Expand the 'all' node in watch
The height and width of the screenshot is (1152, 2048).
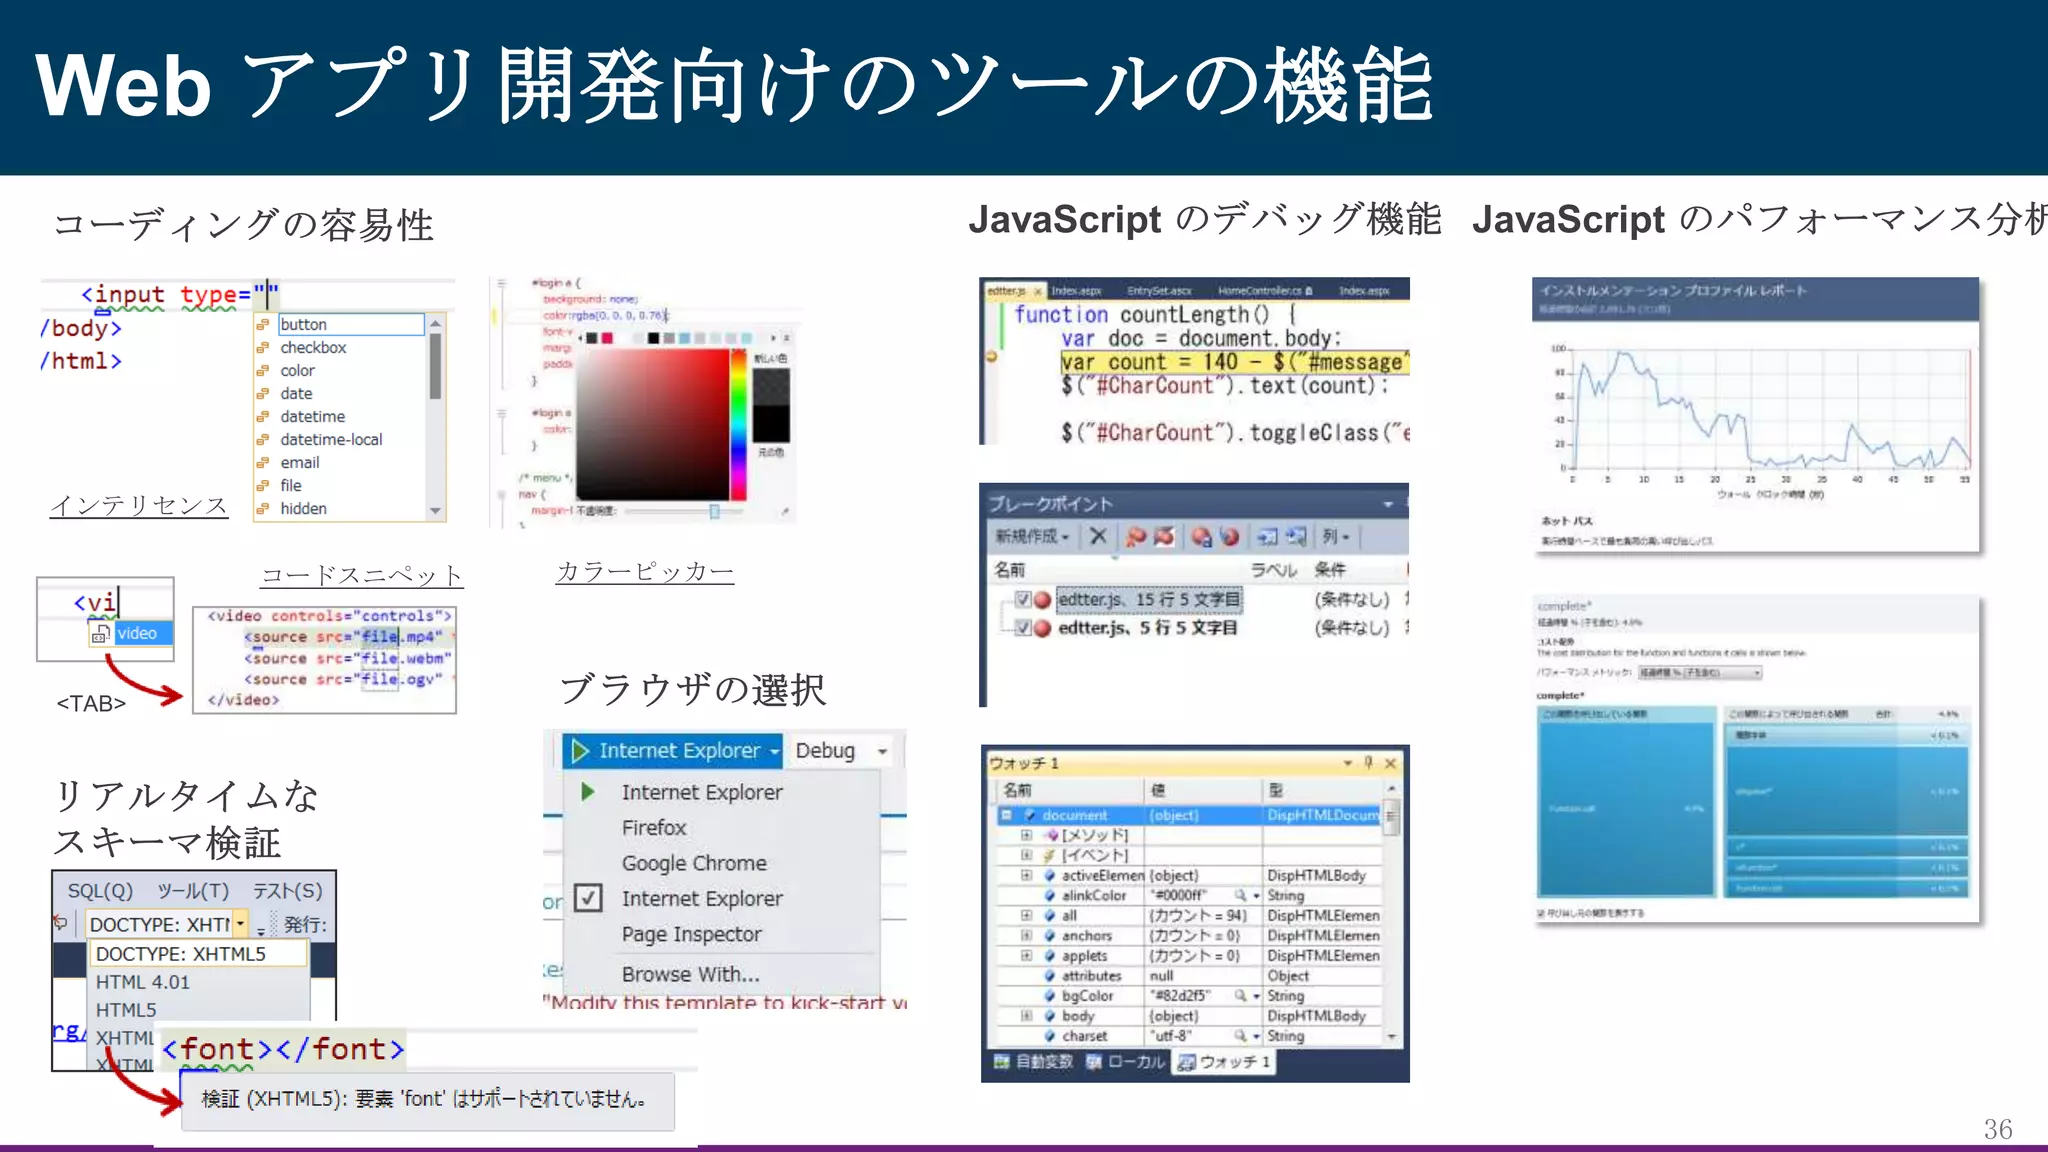[x=1026, y=915]
